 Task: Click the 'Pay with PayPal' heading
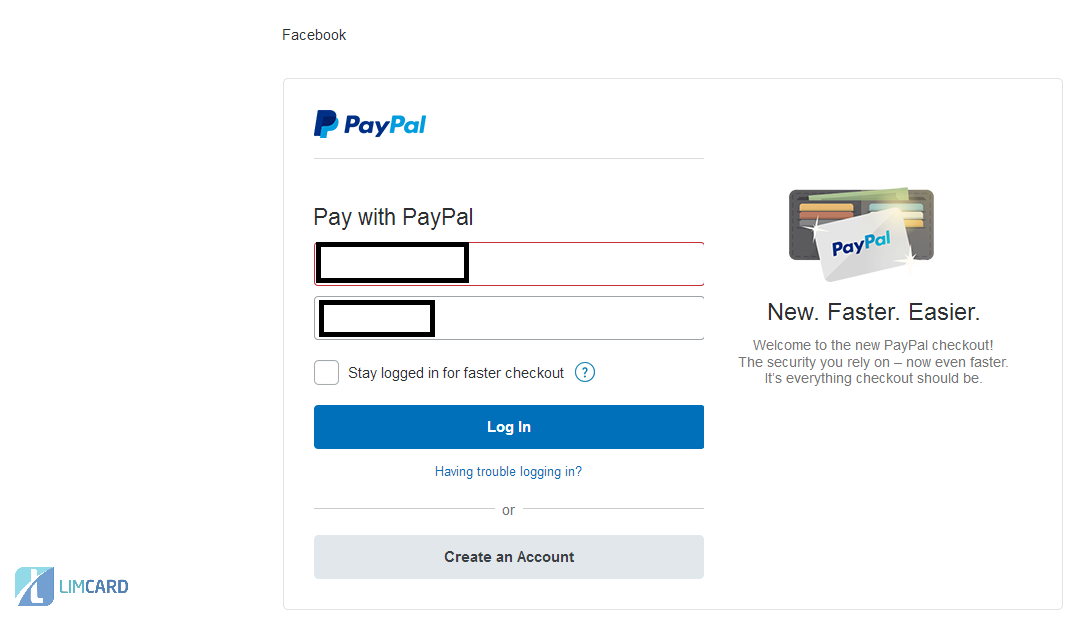[x=393, y=217]
